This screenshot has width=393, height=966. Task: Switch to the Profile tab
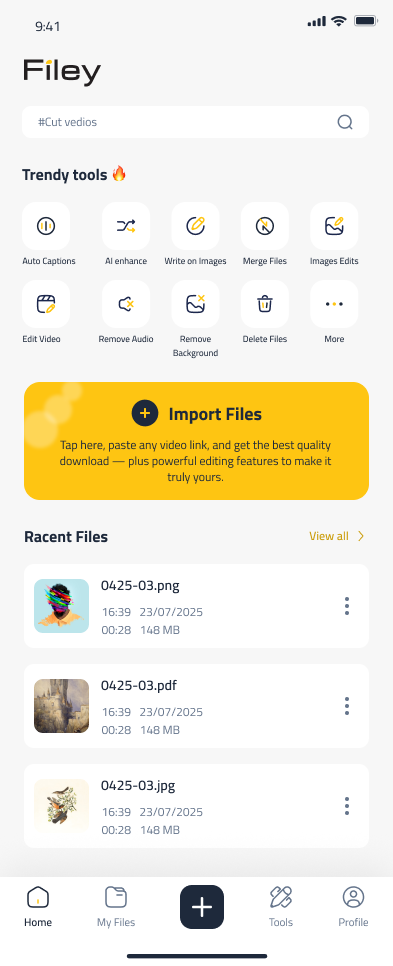tap(354, 907)
